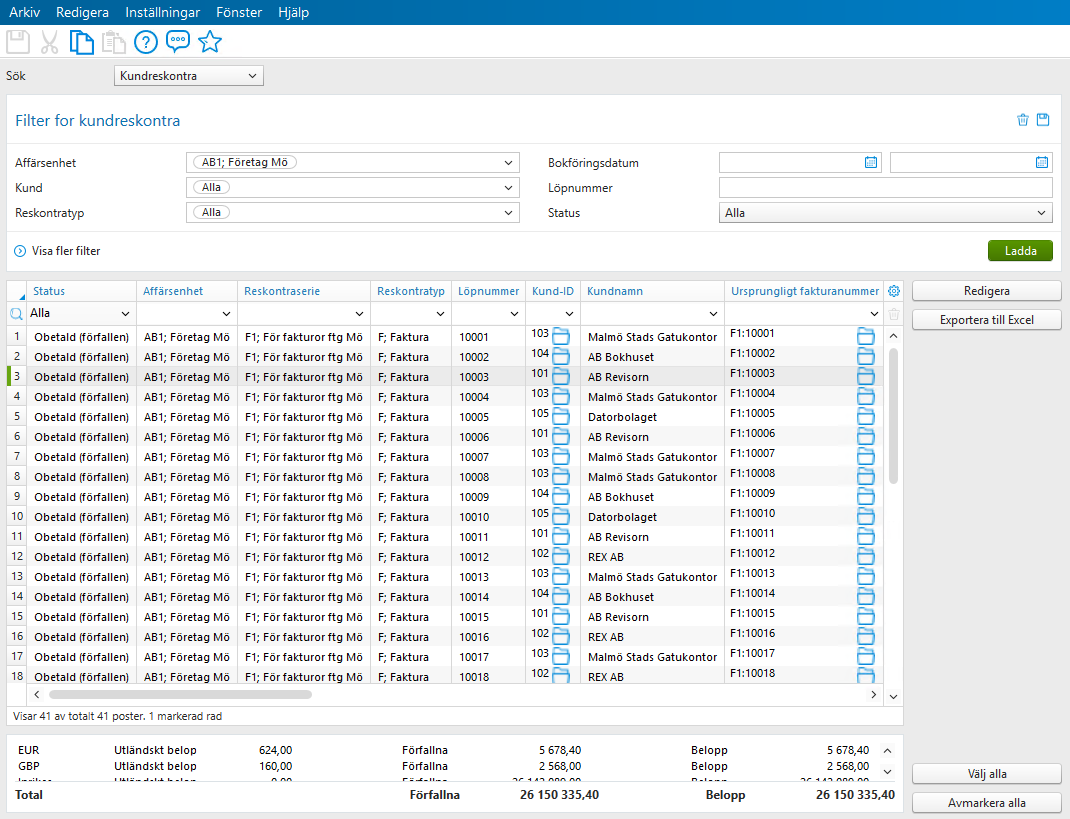Click Exportera till Excel
The width and height of the screenshot is (1070, 819).
[986, 320]
